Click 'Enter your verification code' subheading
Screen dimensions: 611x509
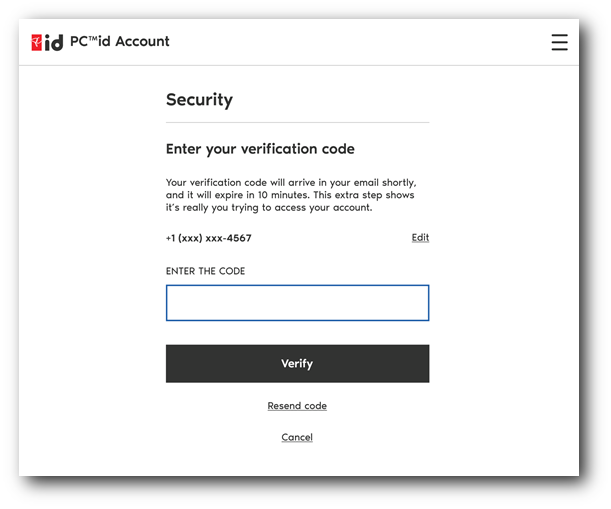point(260,149)
